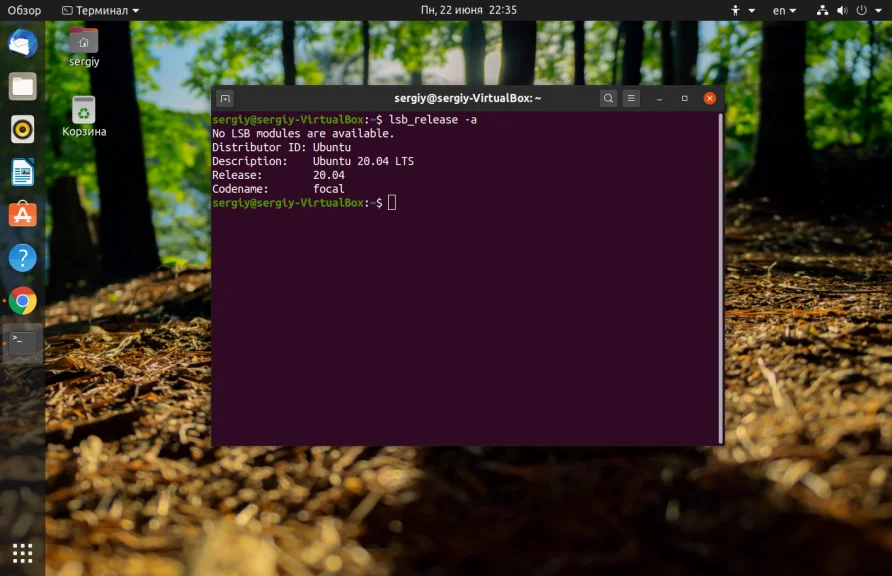Open the Терминал app menu in top bar
Viewport: 892px width, 576px height.
(x=100, y=10)
